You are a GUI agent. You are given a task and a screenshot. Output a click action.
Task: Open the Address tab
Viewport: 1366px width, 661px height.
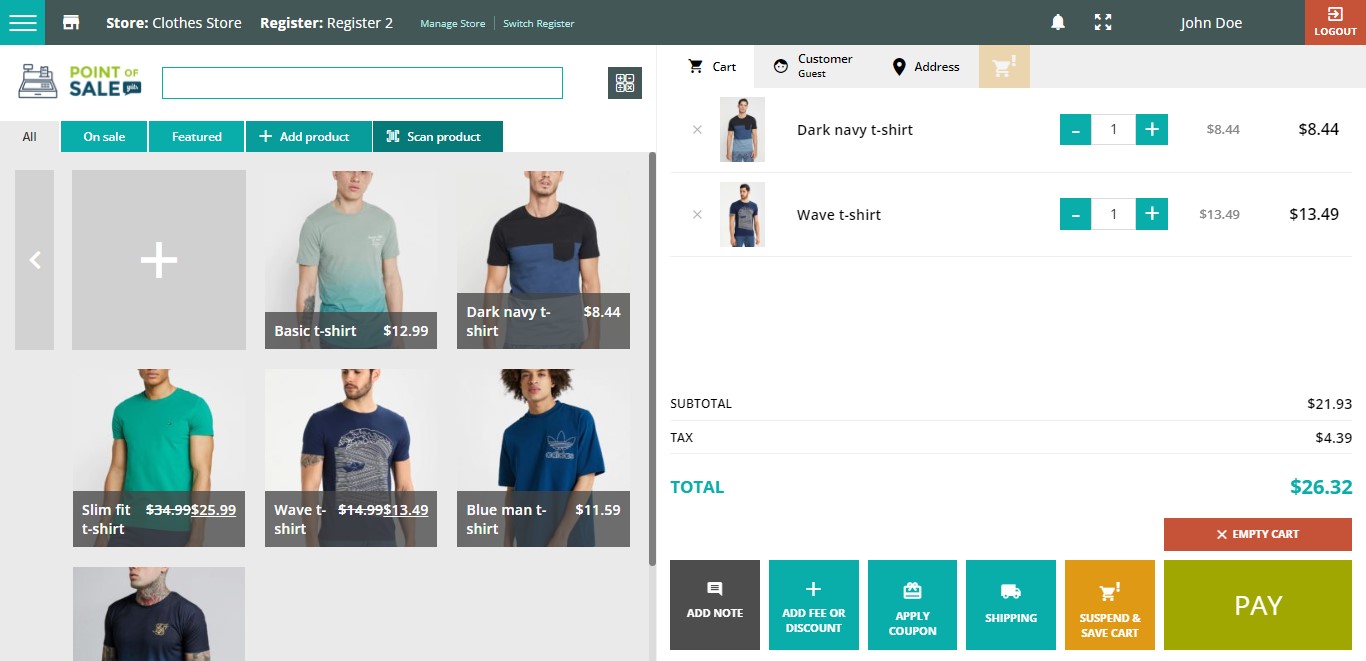[x=925, y=67]
